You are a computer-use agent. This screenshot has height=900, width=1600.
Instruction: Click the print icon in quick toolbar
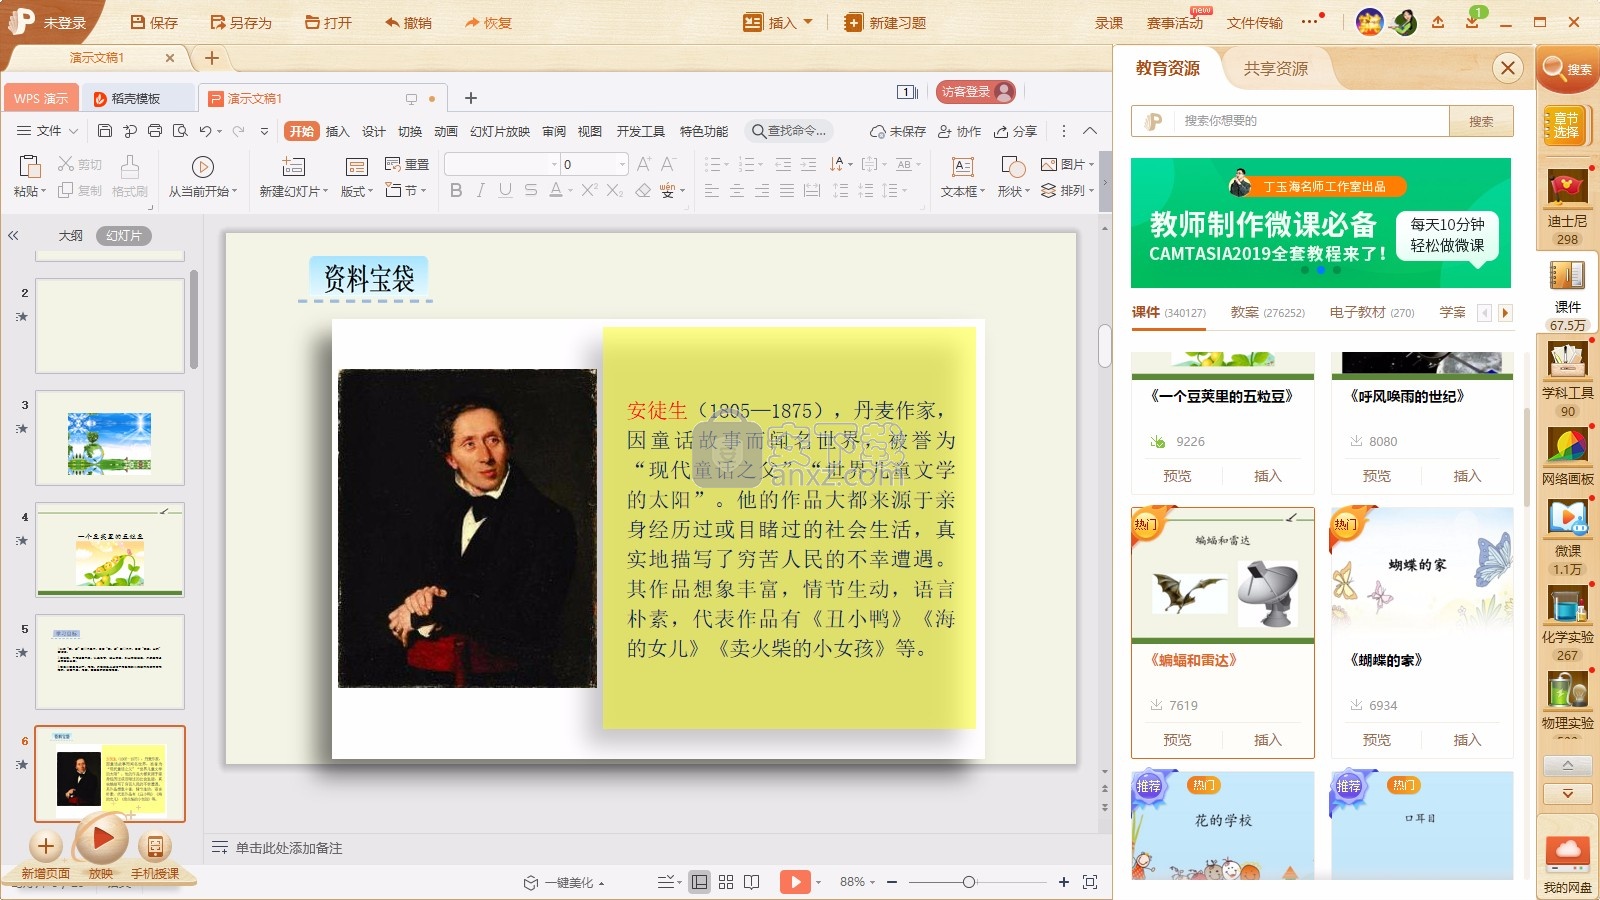pyautogui.click(x=154, y=131)
